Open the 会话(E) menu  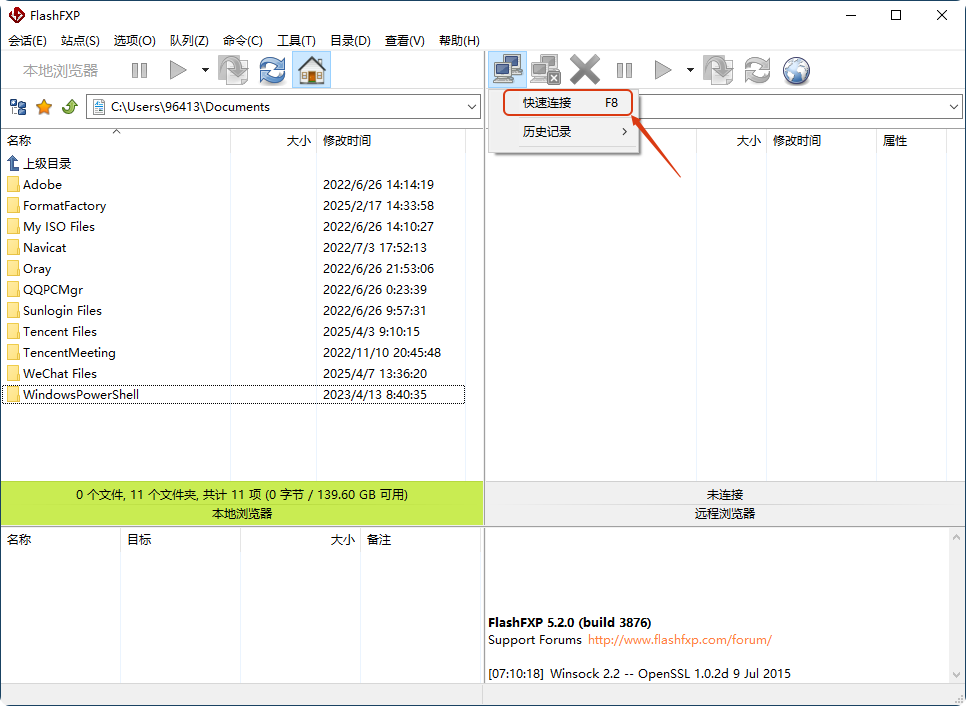(28, 41)
